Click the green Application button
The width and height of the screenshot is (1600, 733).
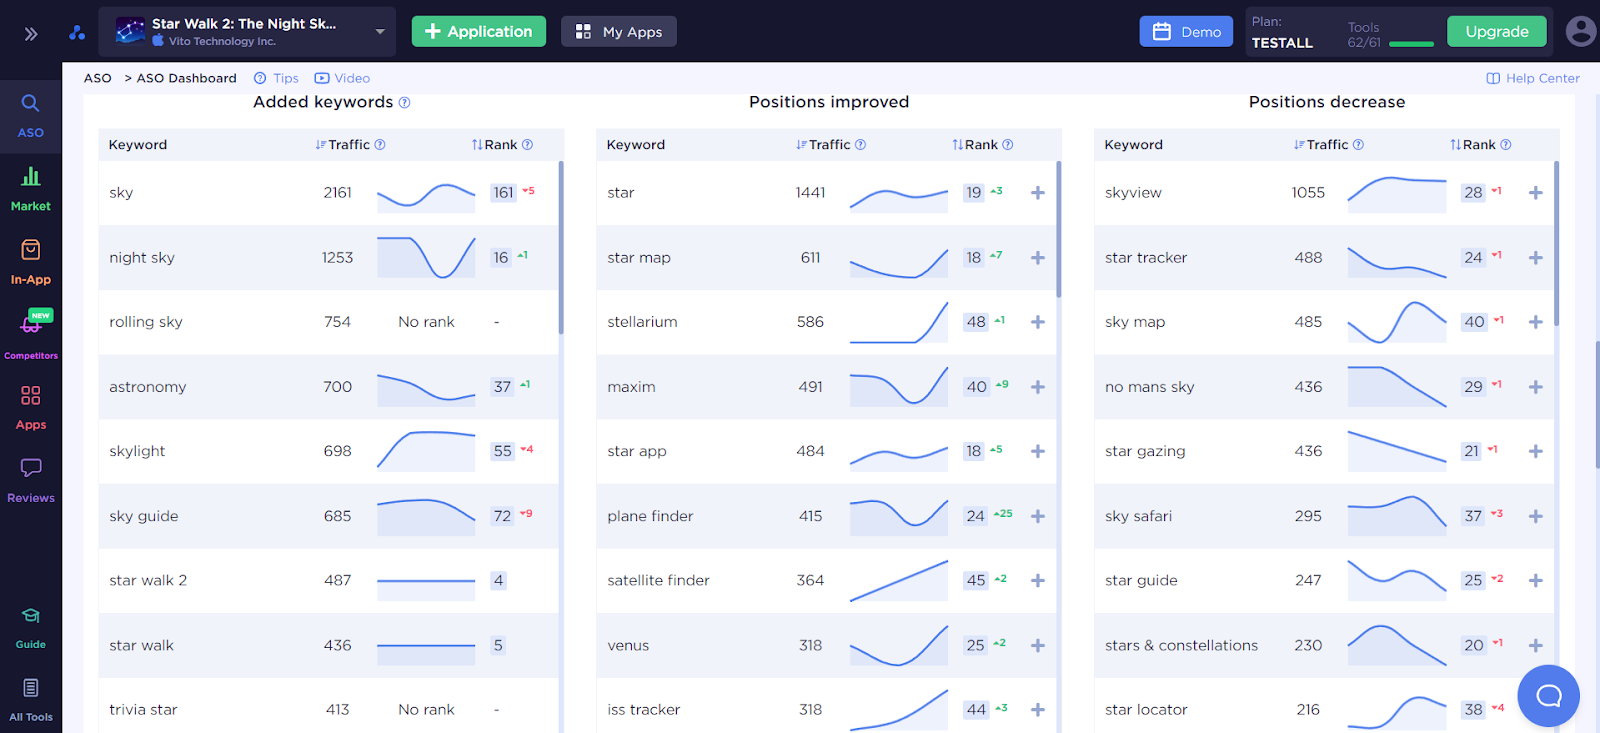tap(479, 31)
